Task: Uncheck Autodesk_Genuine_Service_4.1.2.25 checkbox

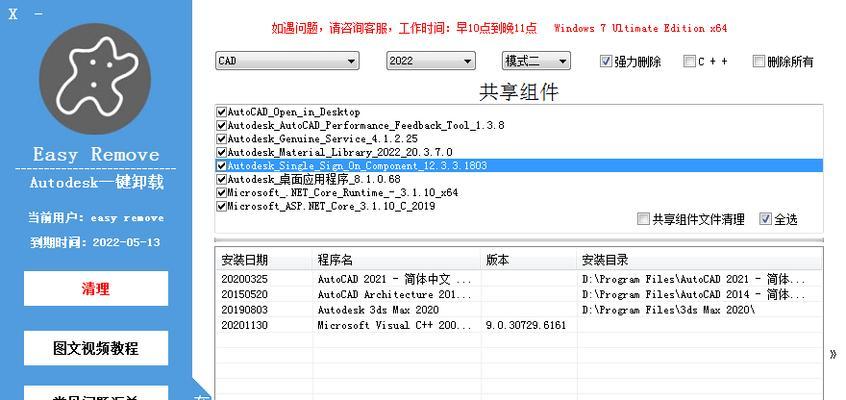Action: pos(221,139)
